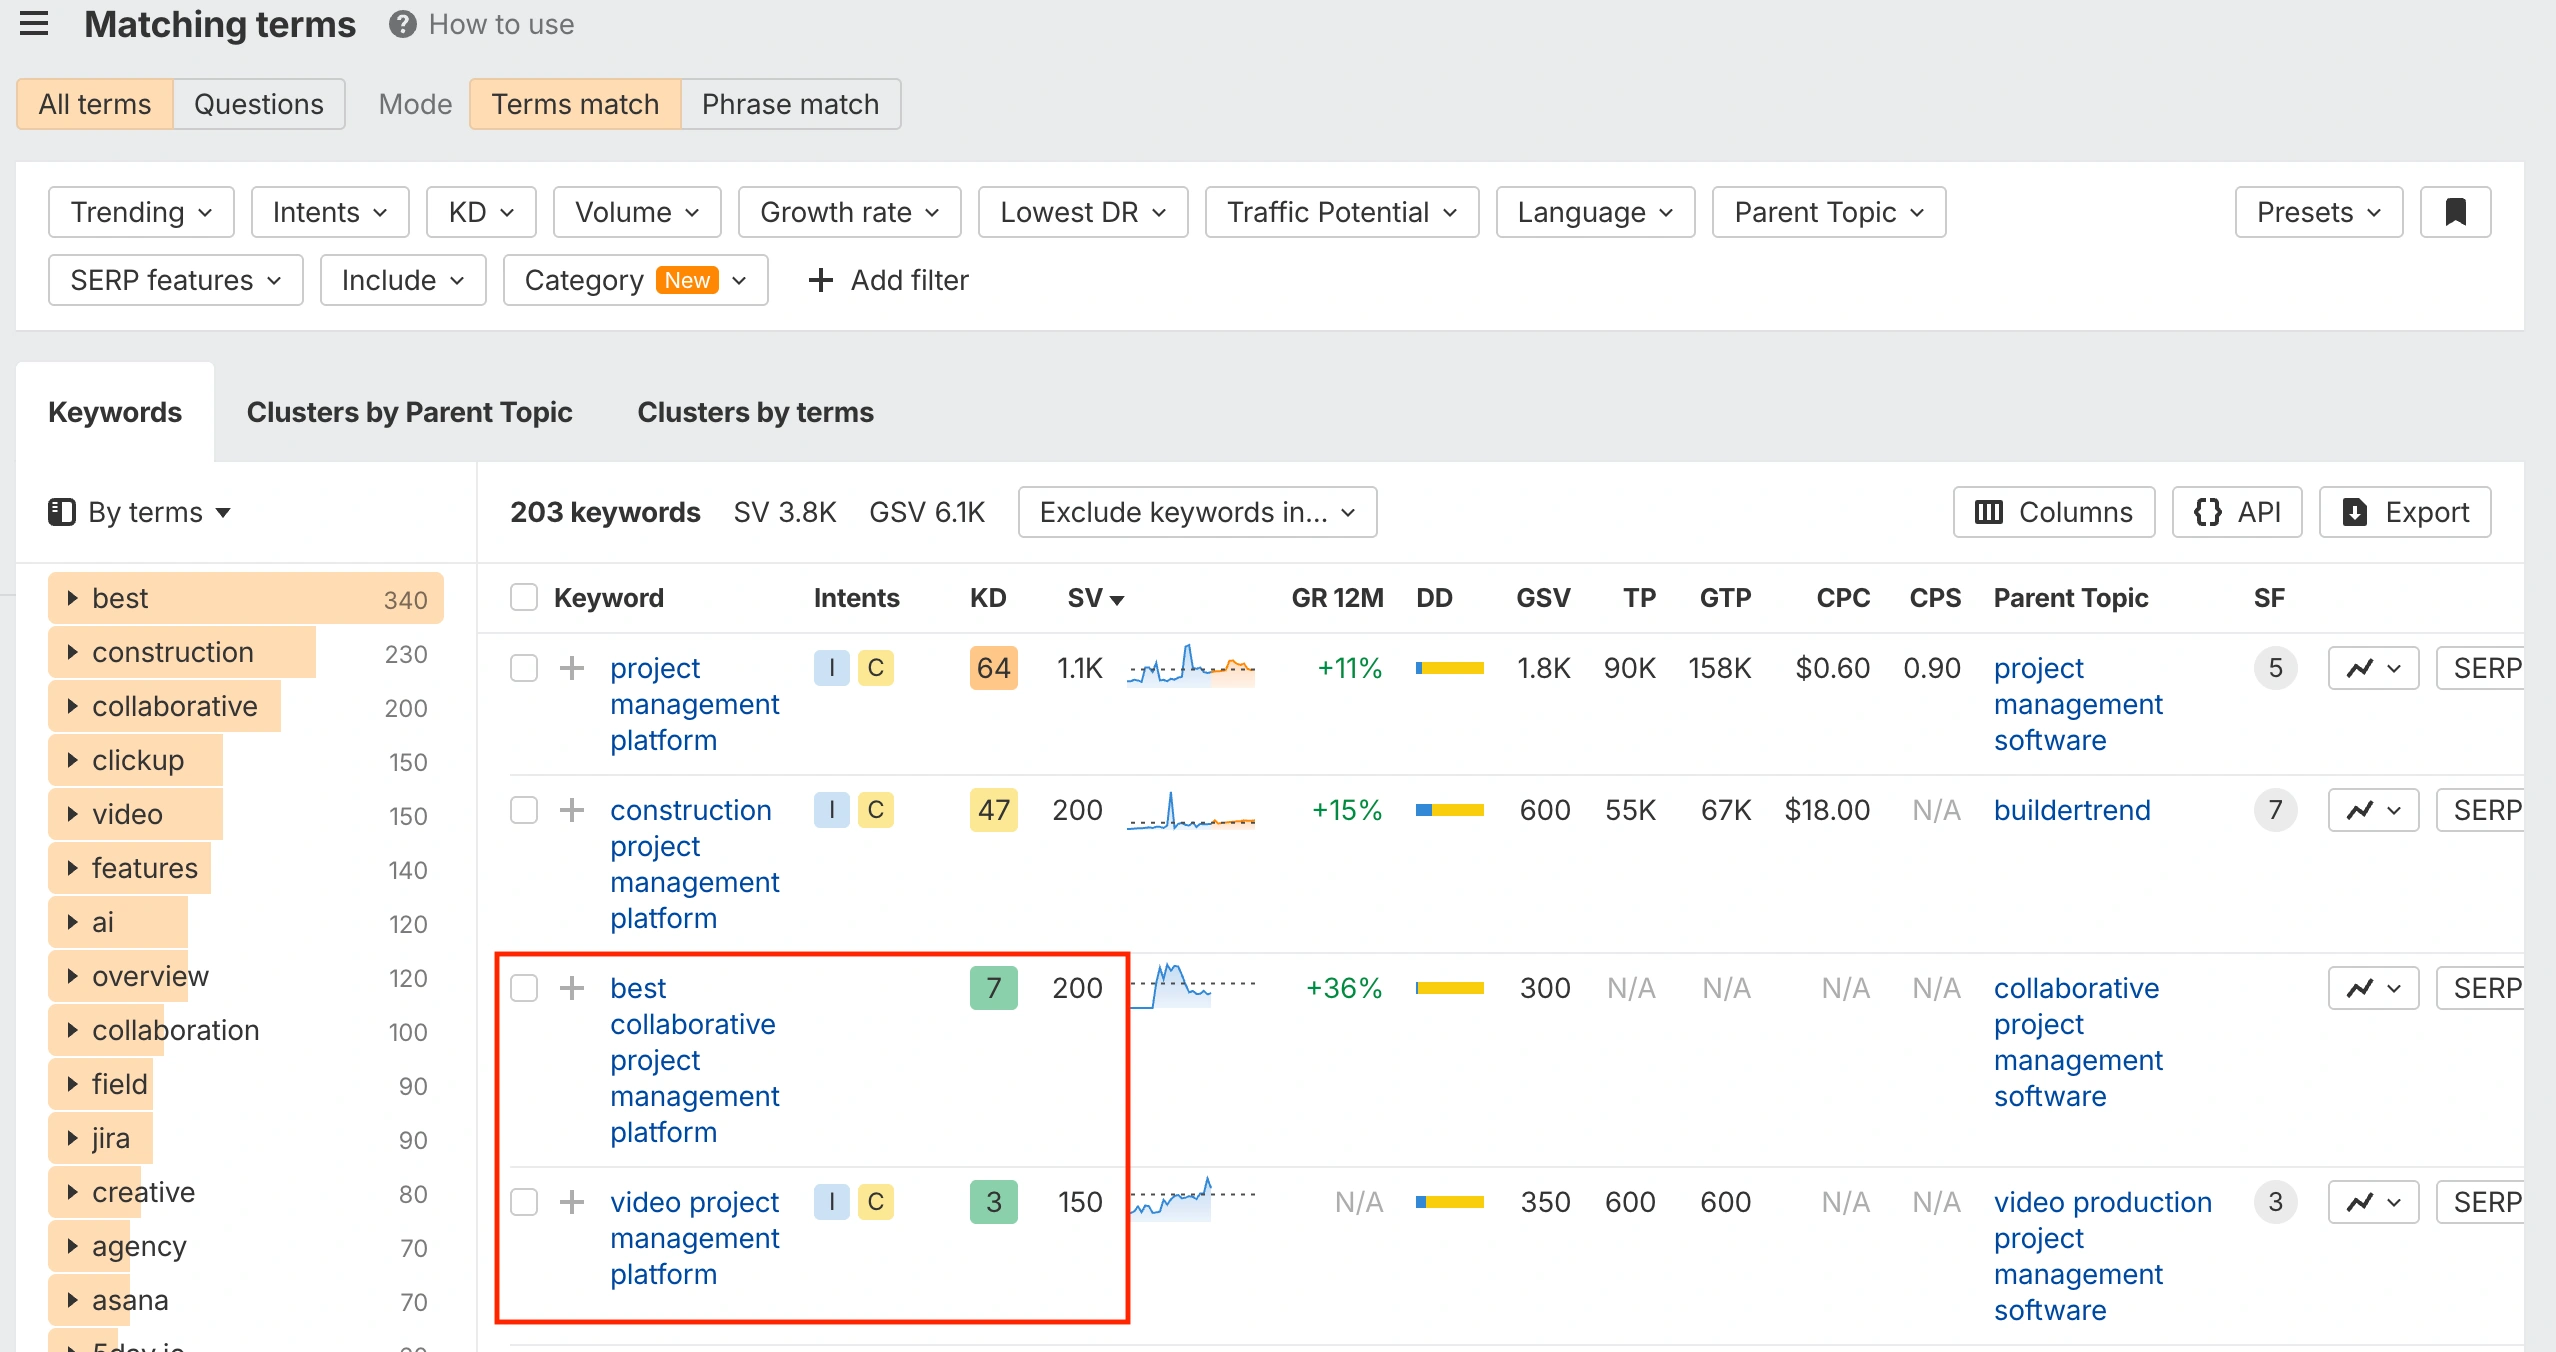The height and width of the screenshot is (1352, 2556).
Task: Open the How to use help icon
Action: point(402,24)
